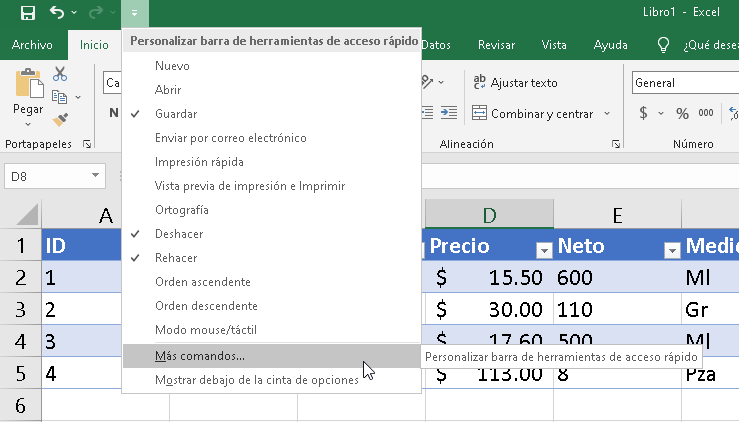
Task: Uncheck Deshacer in the menu
Action: click(271, 234)
